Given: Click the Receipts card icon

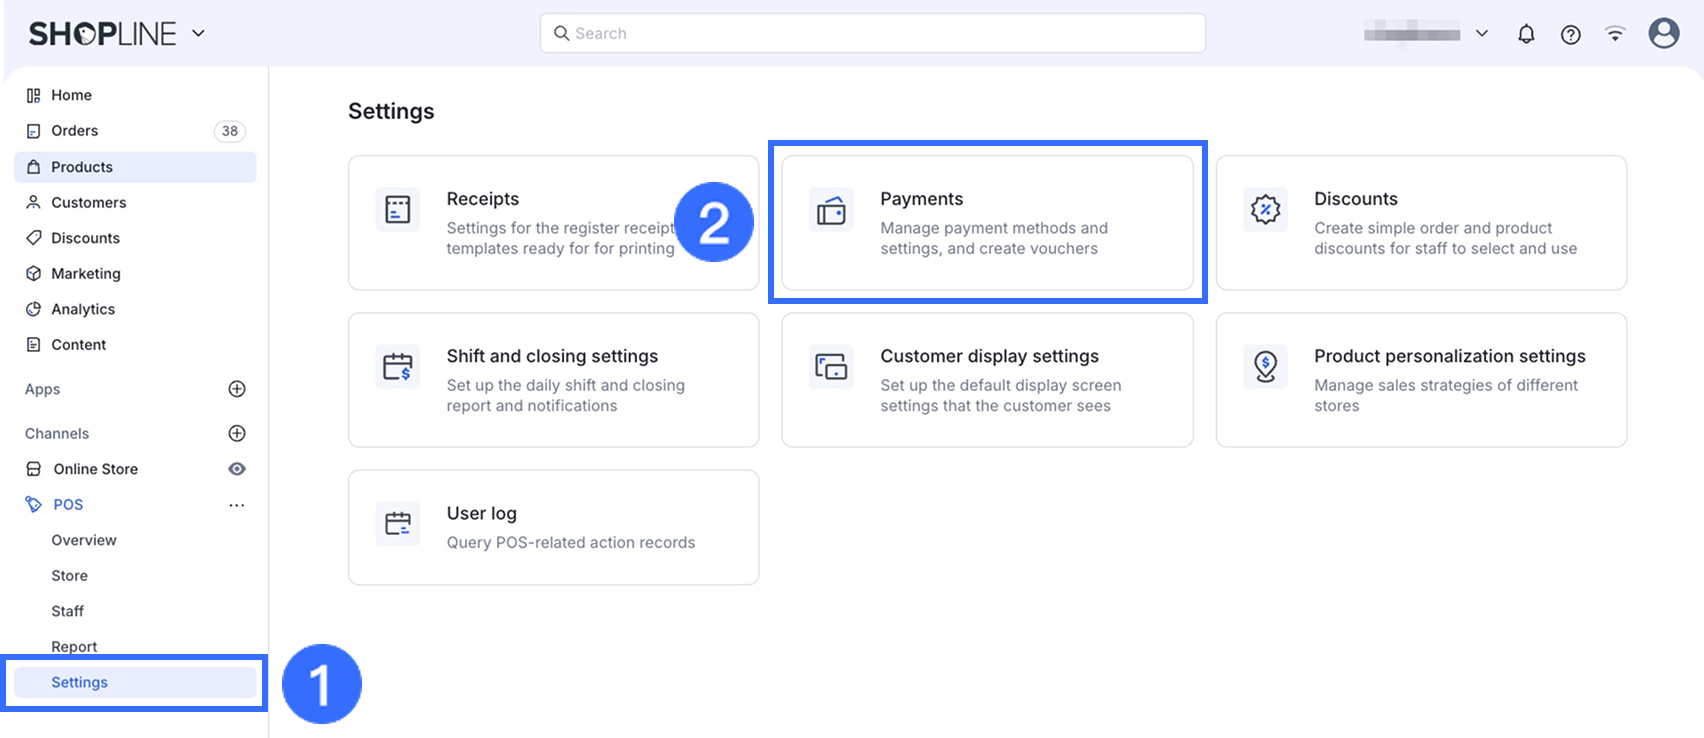Looking at the screenshot, I should pyautogui.click(x=398, y=210).
